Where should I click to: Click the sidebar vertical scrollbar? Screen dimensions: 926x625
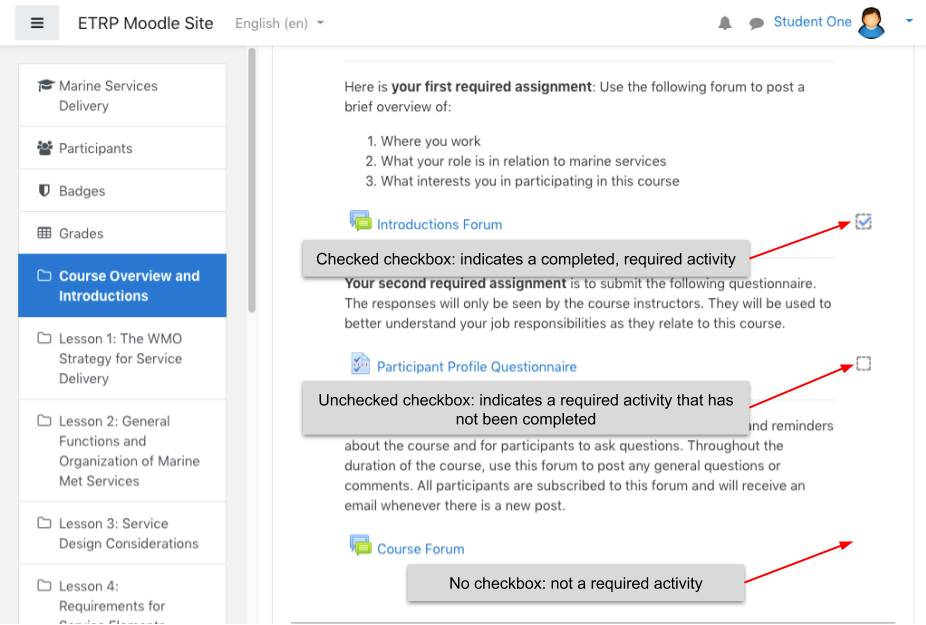tap(252, 180)
